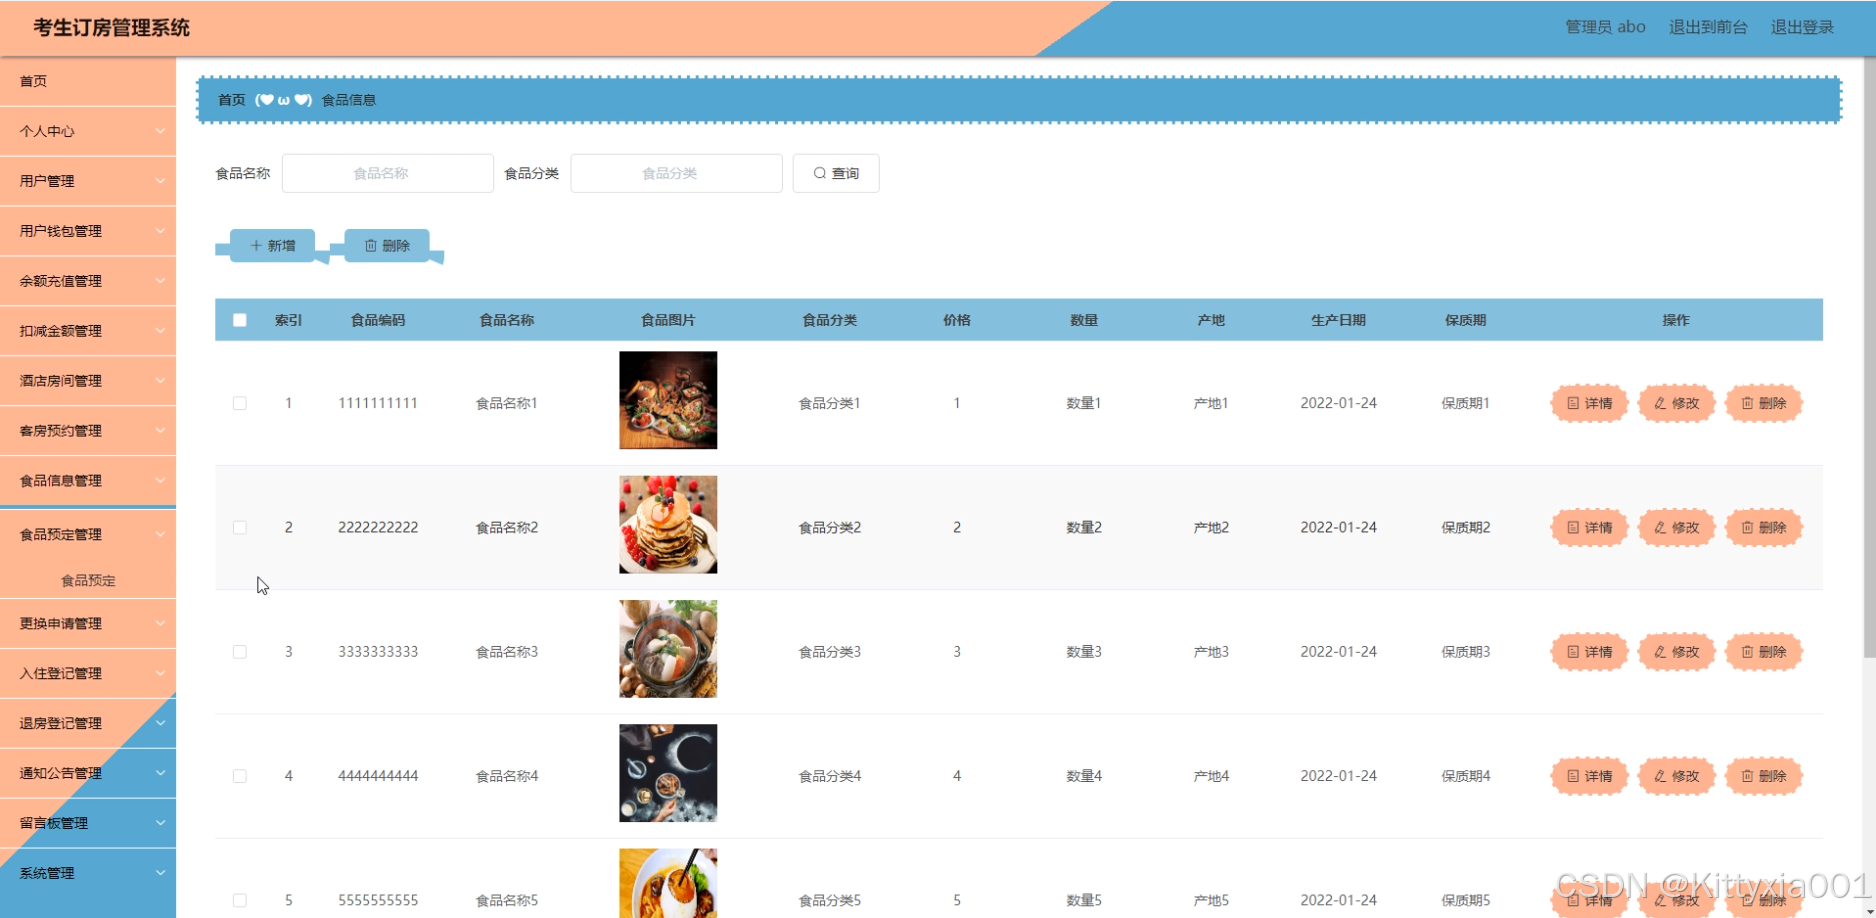Expand the 用户管理 sidebar chevron

(x=160, y=181)
